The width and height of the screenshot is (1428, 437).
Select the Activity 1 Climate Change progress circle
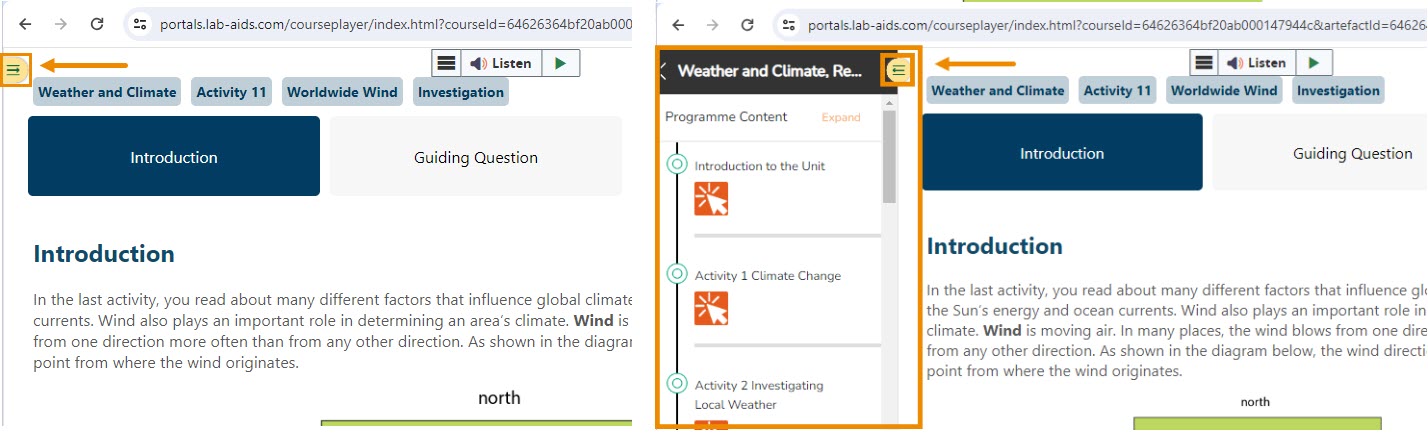[677, 274]
